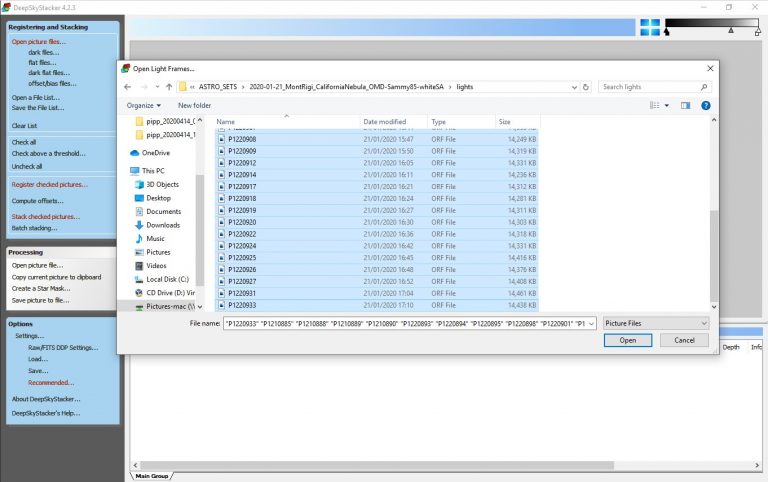
Task: Open the Downloads folder in sidebar
Action: pos(163,225)
